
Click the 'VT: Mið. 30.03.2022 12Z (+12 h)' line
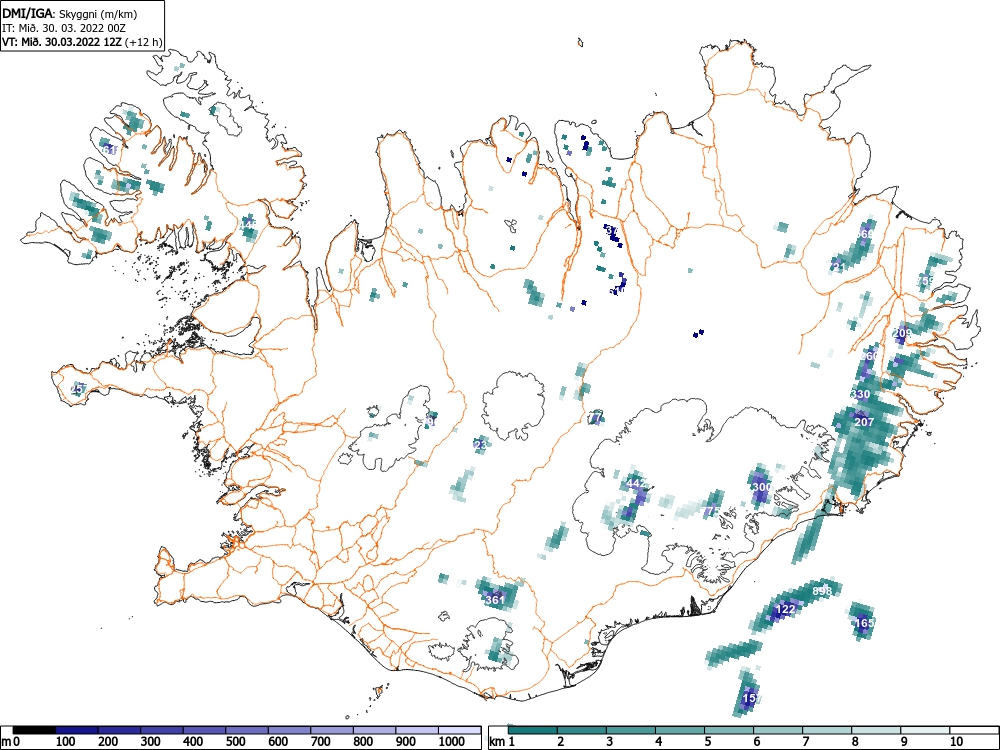coord(82,42)
